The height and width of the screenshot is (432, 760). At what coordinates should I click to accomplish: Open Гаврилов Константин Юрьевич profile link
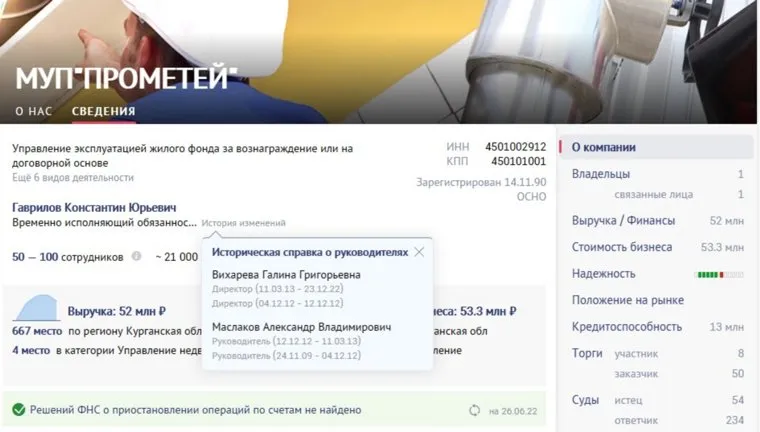coord(94,208)
